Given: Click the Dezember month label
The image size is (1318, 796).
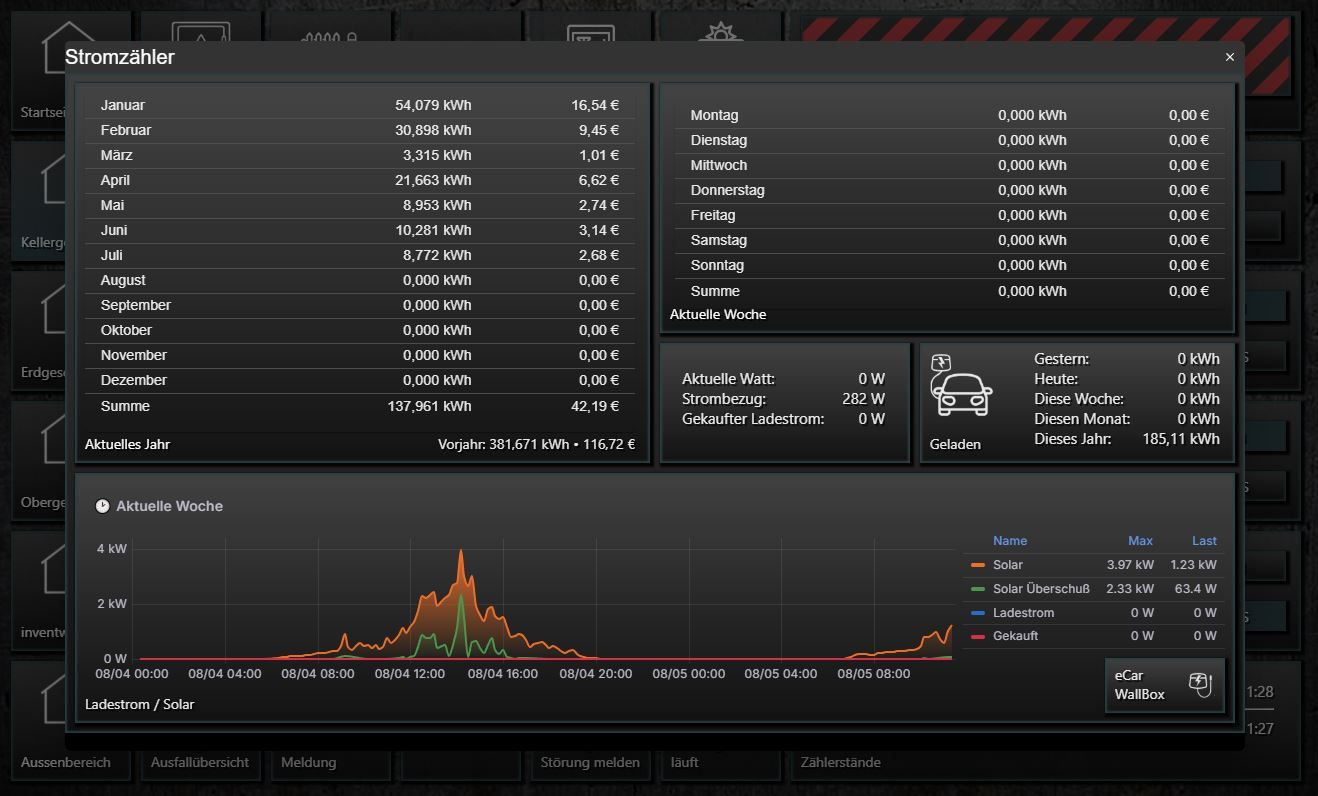Looking at the screenshot, I should (134, 380).
